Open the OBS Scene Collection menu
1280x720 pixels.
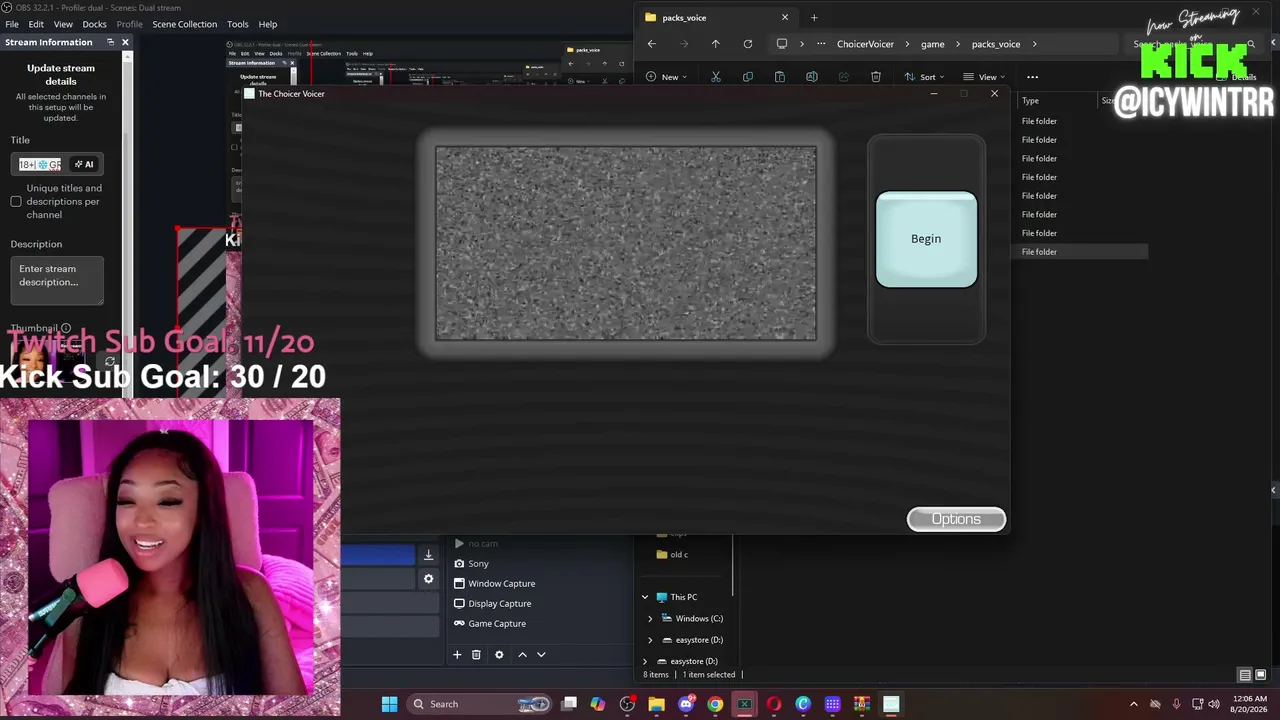pyautogui.click(x=184, y=24)
